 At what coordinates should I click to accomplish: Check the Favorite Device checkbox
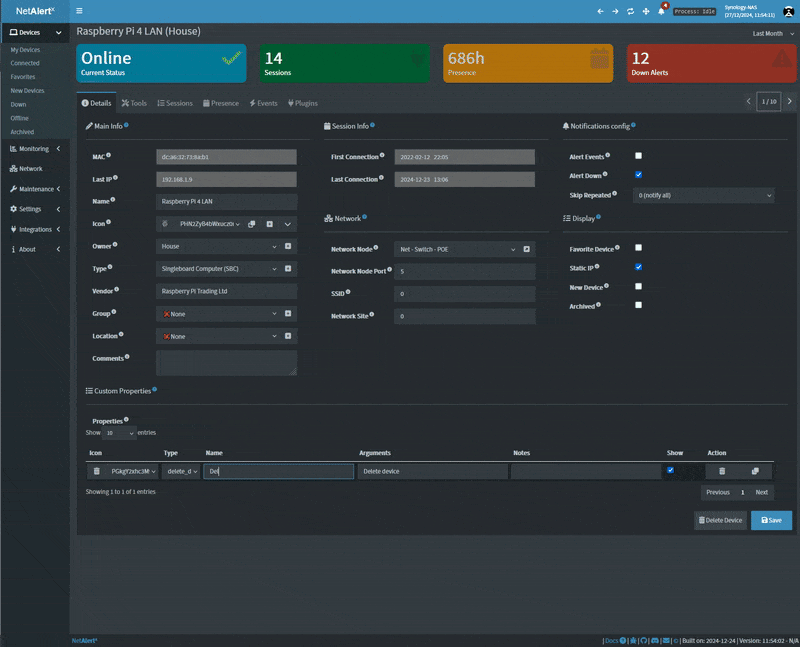point(638,248)
